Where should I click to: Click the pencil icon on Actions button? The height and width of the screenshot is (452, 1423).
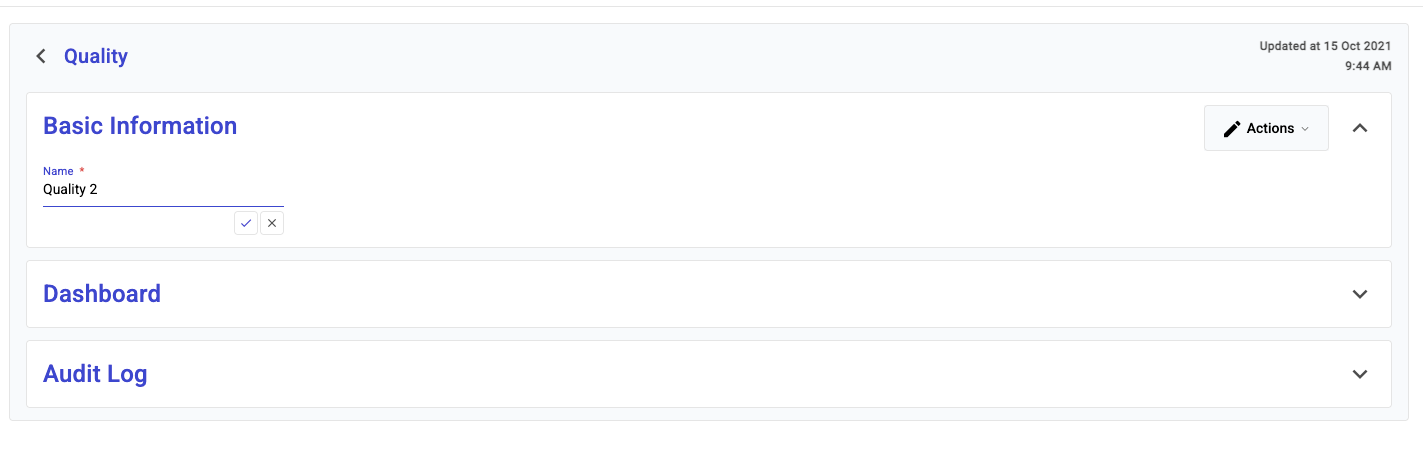pos(1232,128)
